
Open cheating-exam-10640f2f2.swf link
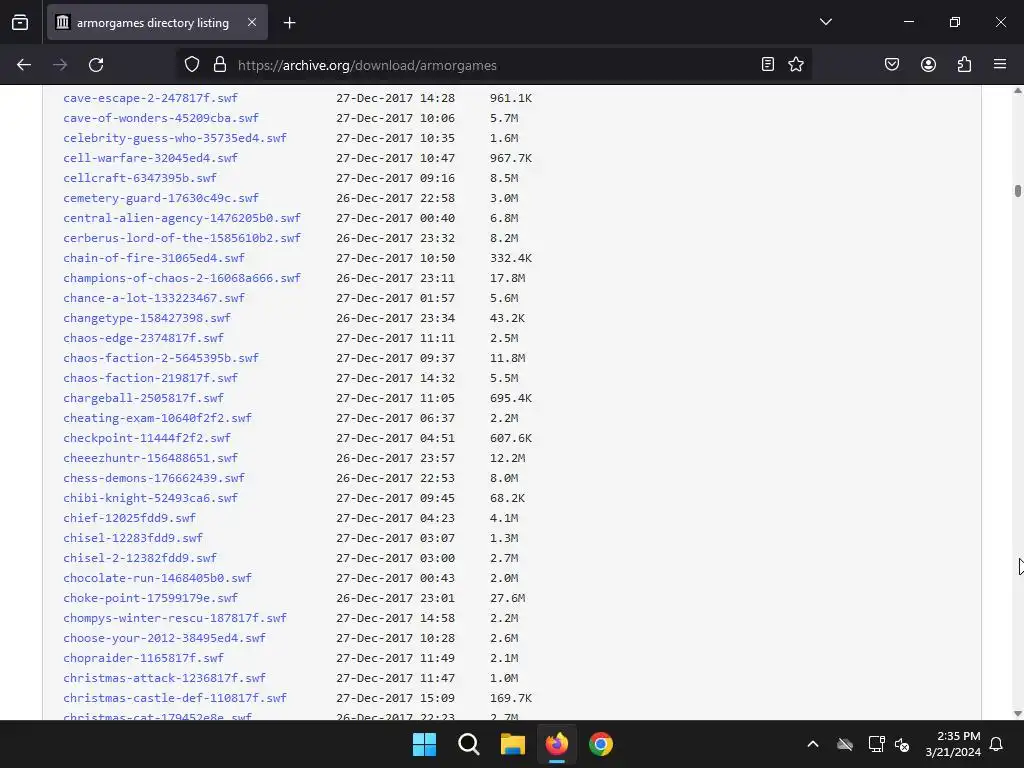click(x=157, y=418)
